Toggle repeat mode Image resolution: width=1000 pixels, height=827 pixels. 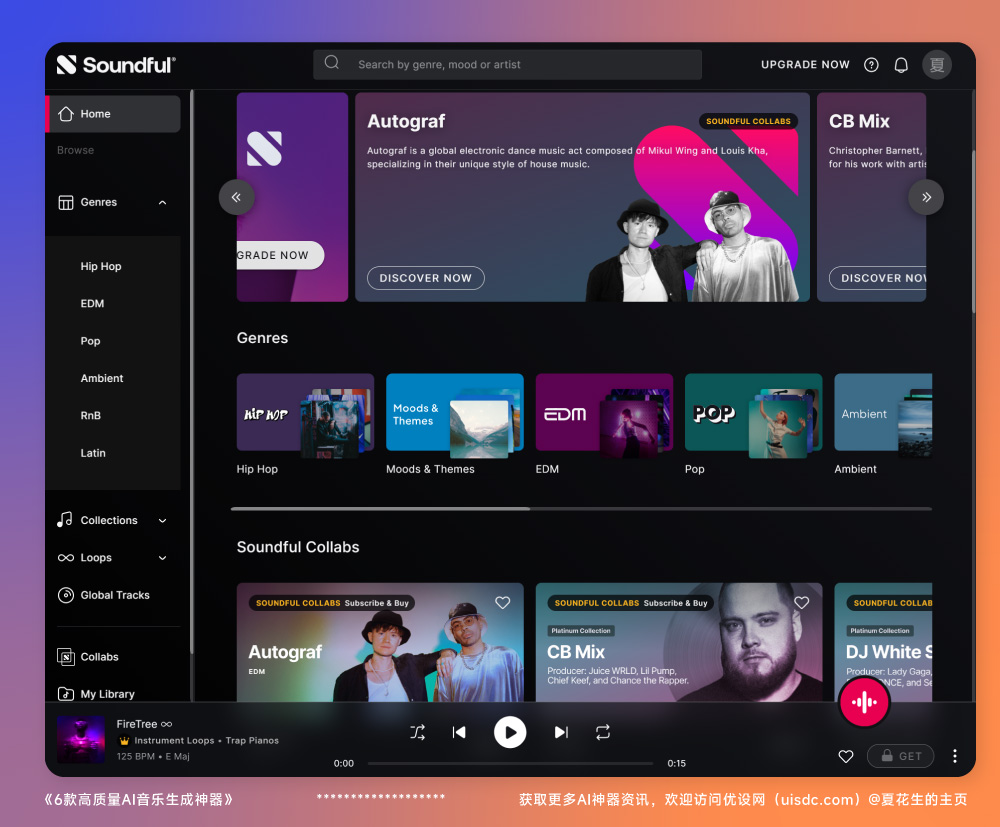point(603,733)
